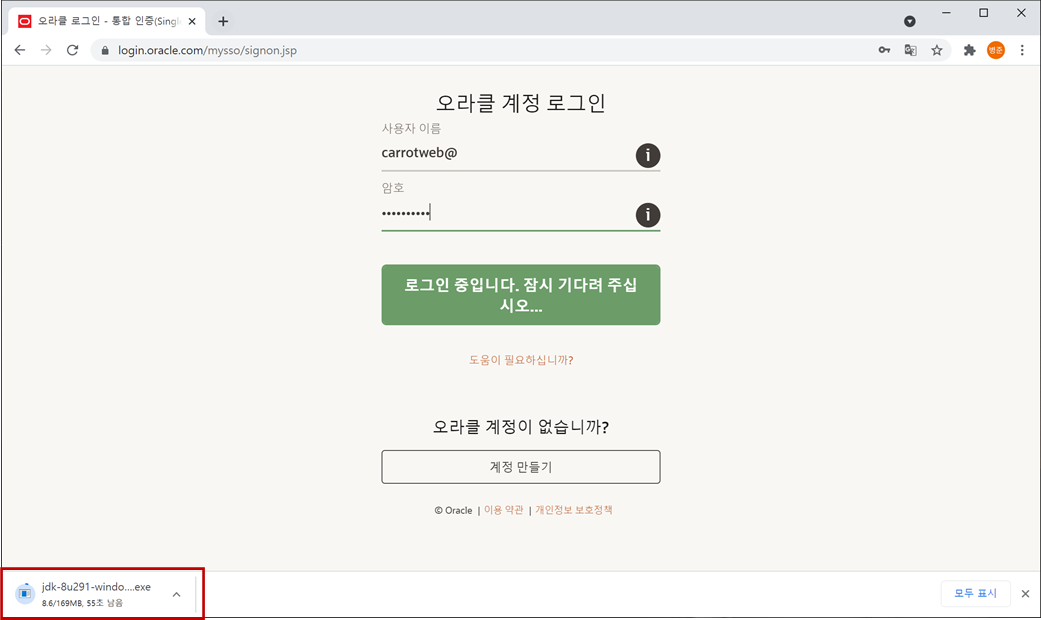
Task: Click the tab search dropdown circle
Action: coord(910,21)
